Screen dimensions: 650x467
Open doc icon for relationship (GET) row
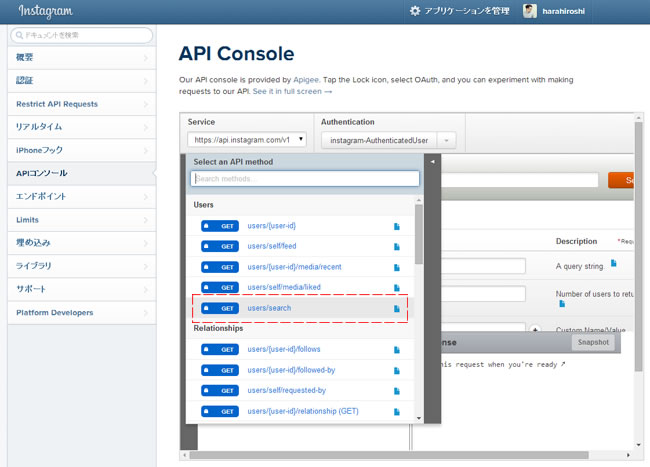397,411
